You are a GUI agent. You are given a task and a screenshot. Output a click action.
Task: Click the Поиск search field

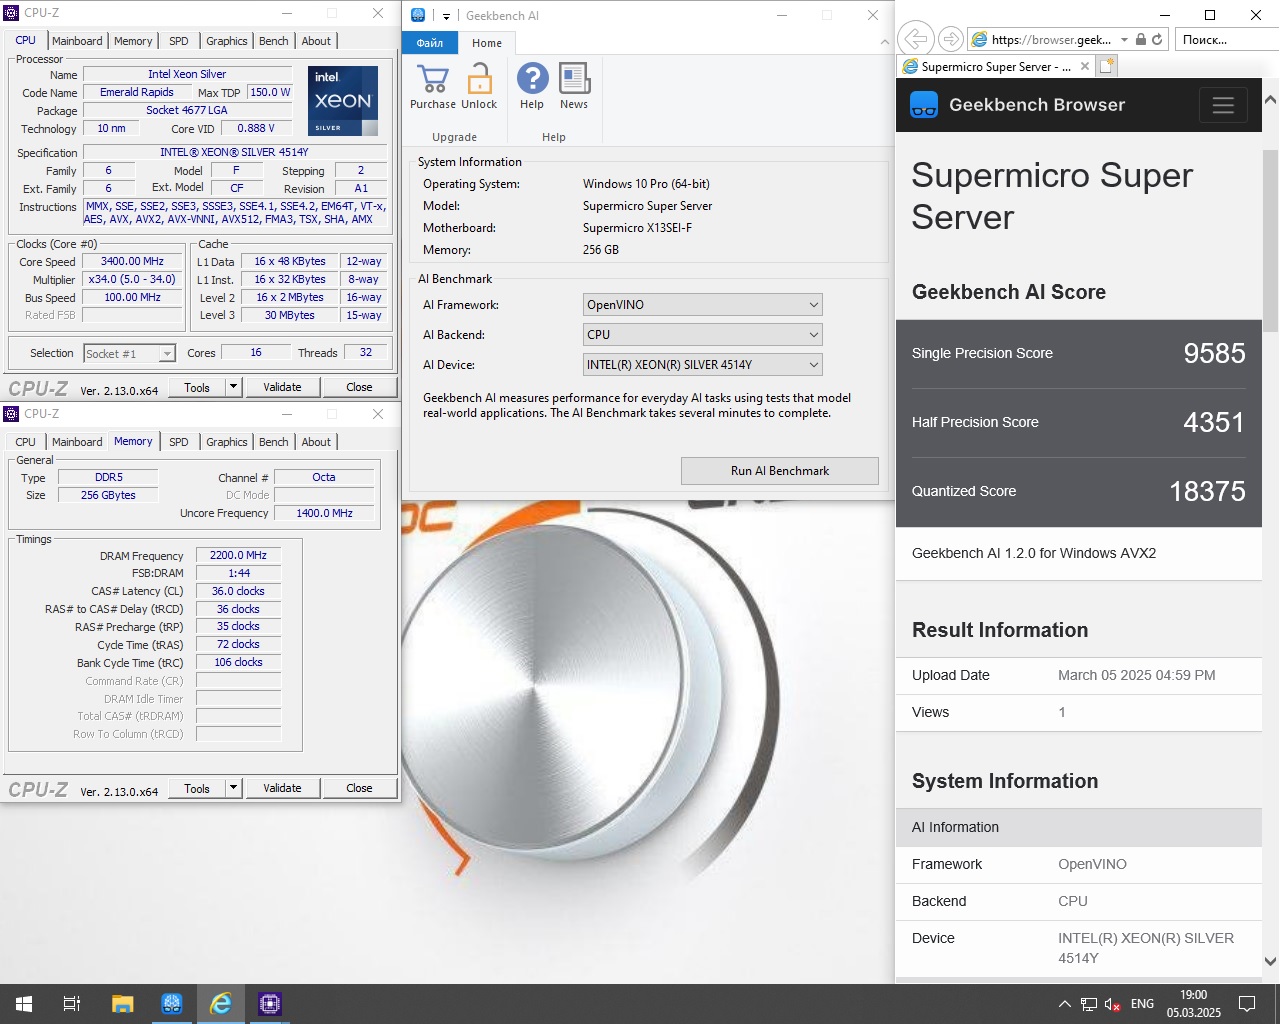point(1225,39)
